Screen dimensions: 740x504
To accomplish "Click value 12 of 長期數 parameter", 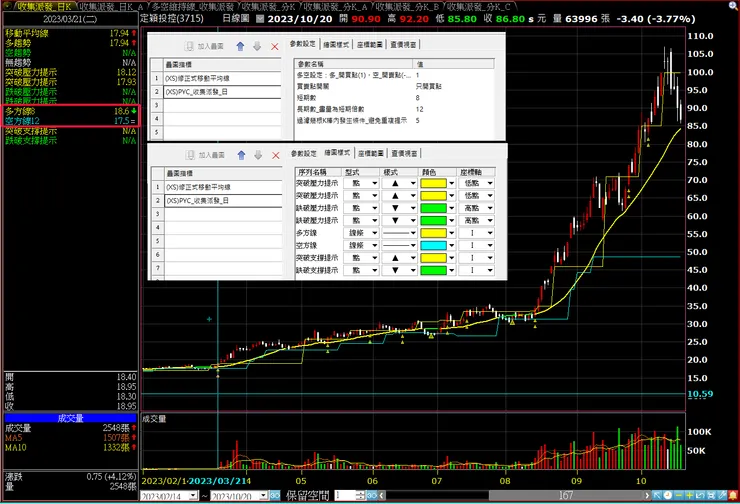I will pyautogui.click(x=419, y=109).
